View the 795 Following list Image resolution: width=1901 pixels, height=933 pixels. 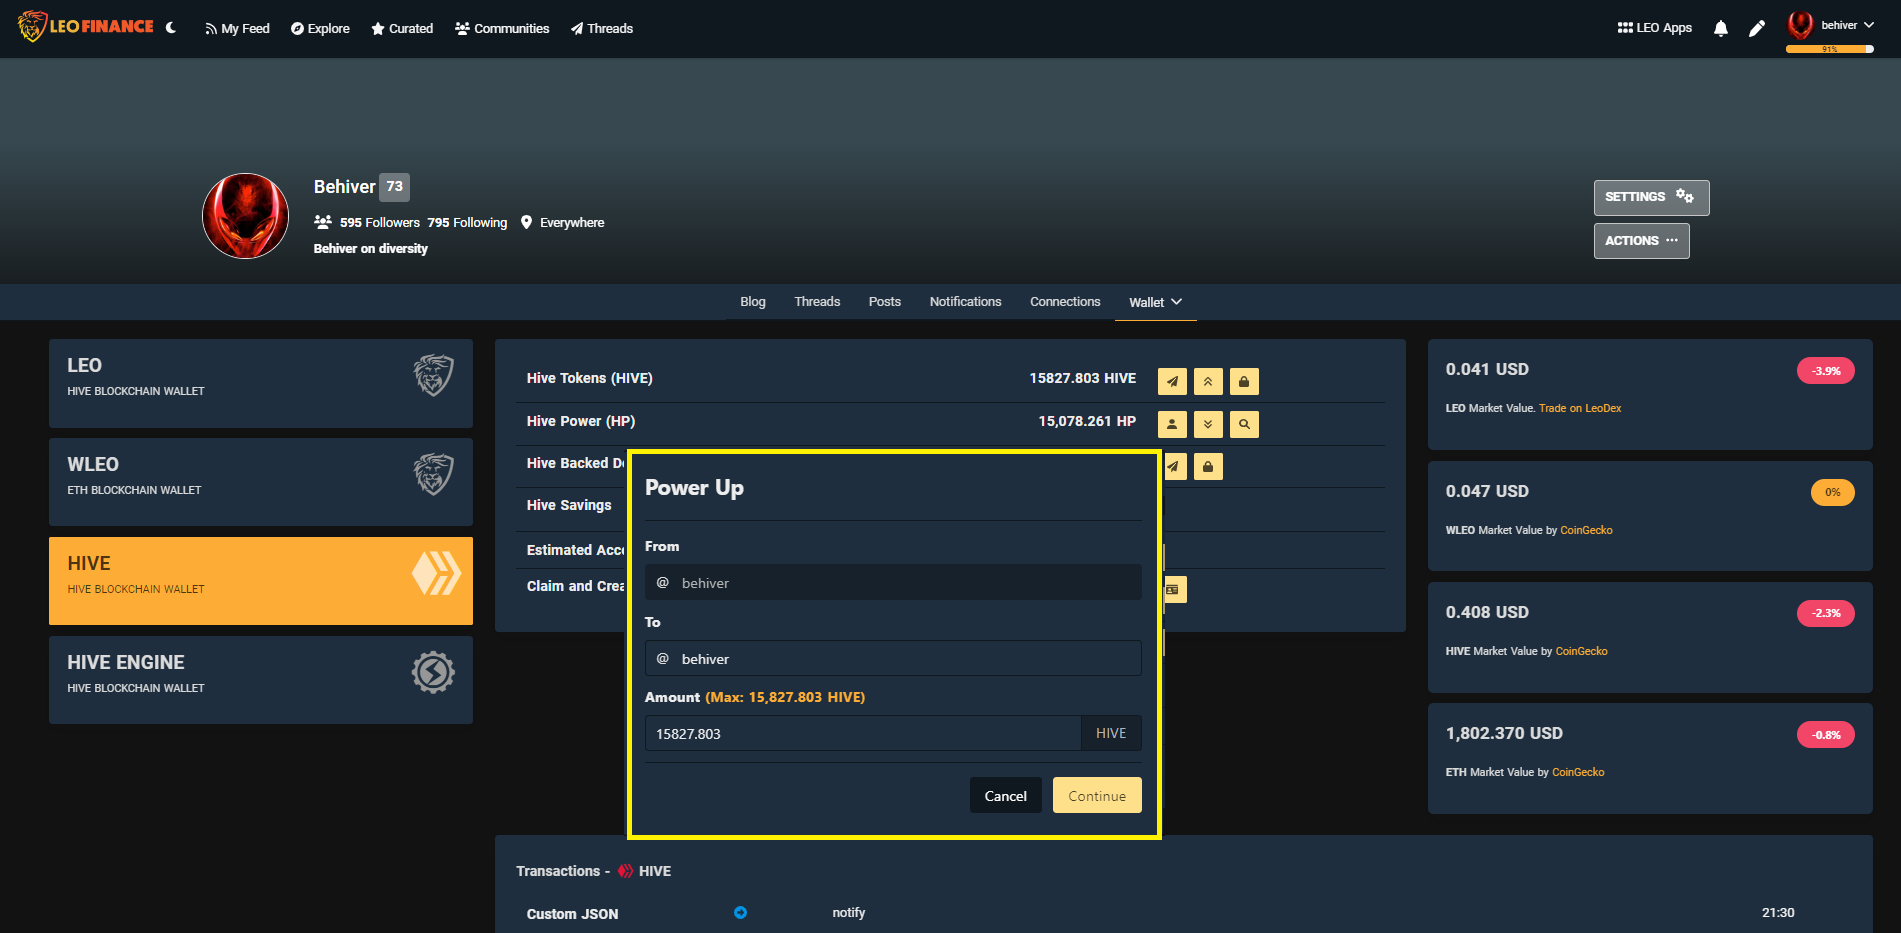pos(467,222)
